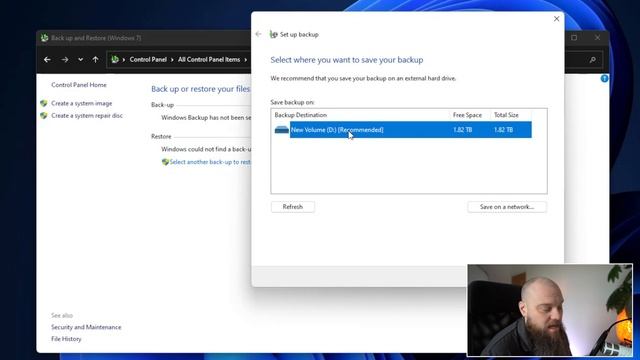Open Create a system image link

point(82,103)
